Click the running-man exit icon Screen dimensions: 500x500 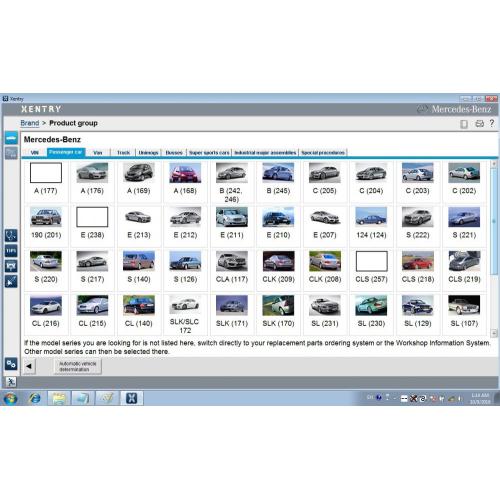11,382
